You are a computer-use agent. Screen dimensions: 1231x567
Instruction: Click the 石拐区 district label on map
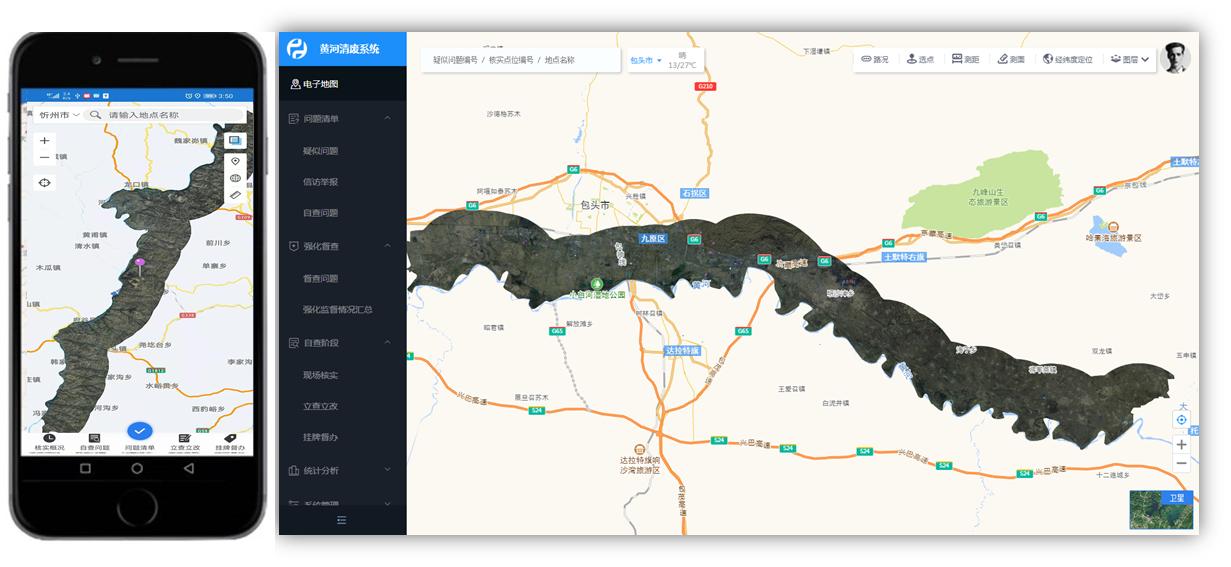click(694, 192)
